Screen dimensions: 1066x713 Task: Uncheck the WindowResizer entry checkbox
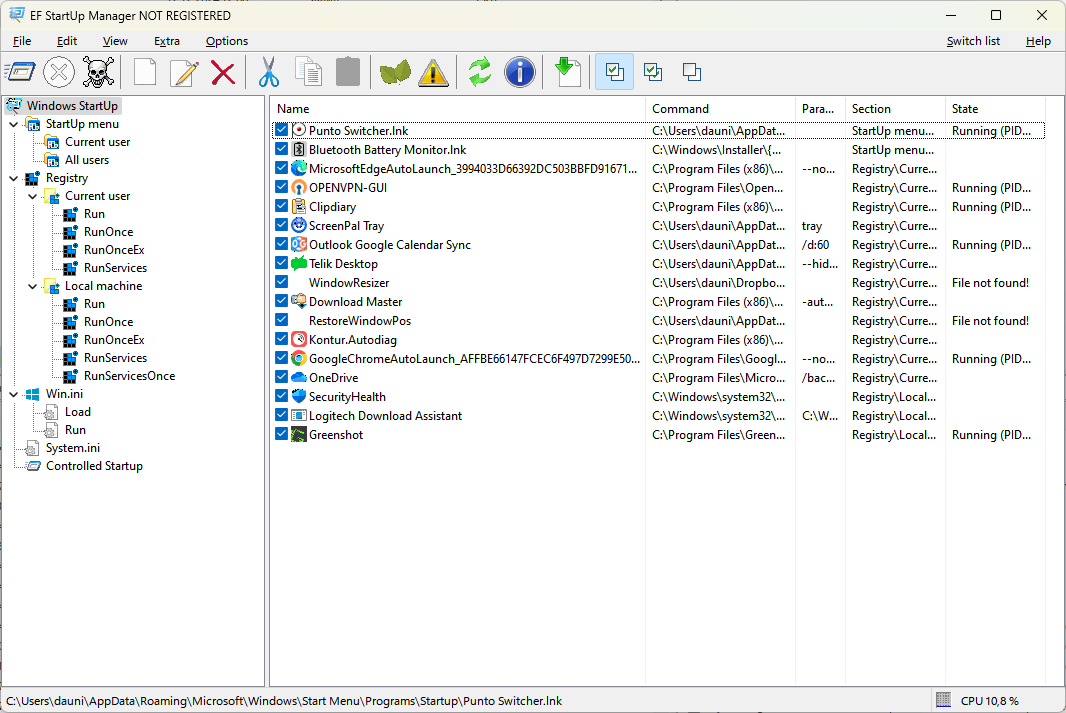(x=281, y=282)
